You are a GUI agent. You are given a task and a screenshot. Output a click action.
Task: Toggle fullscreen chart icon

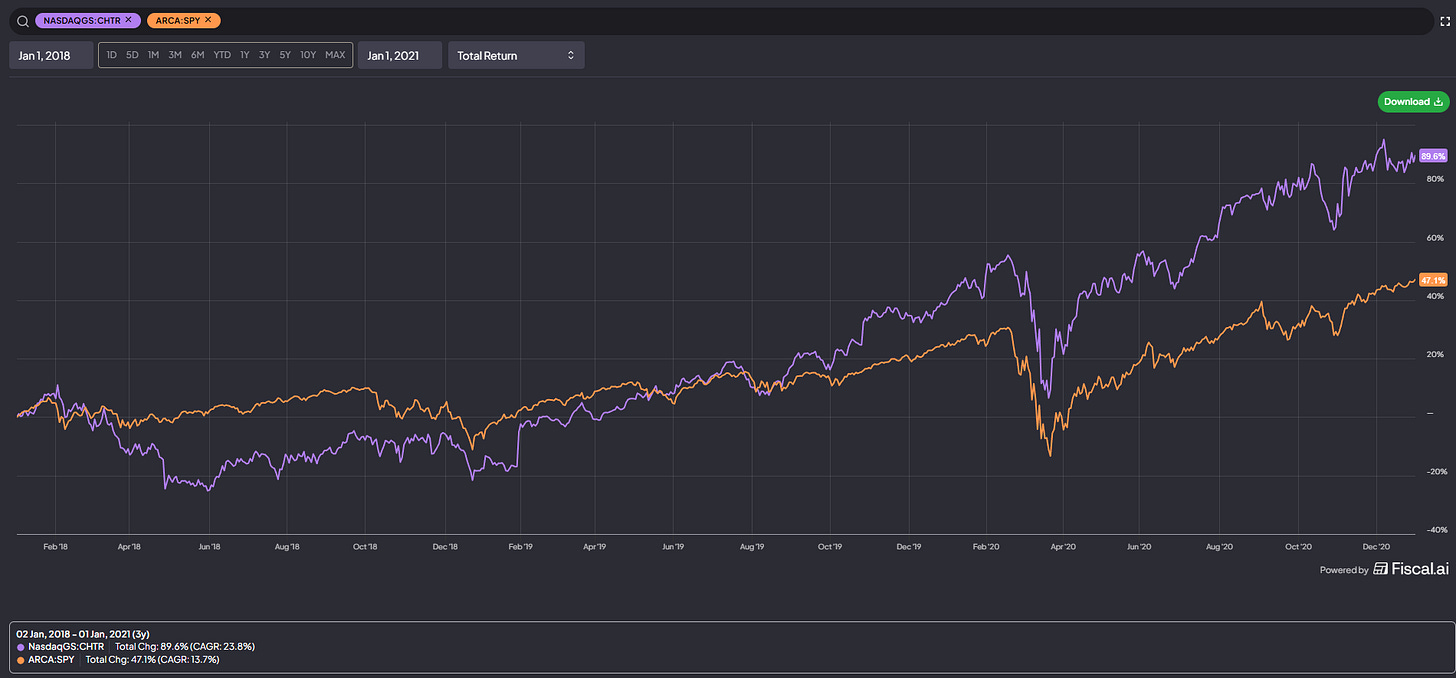pos(1444,21)
